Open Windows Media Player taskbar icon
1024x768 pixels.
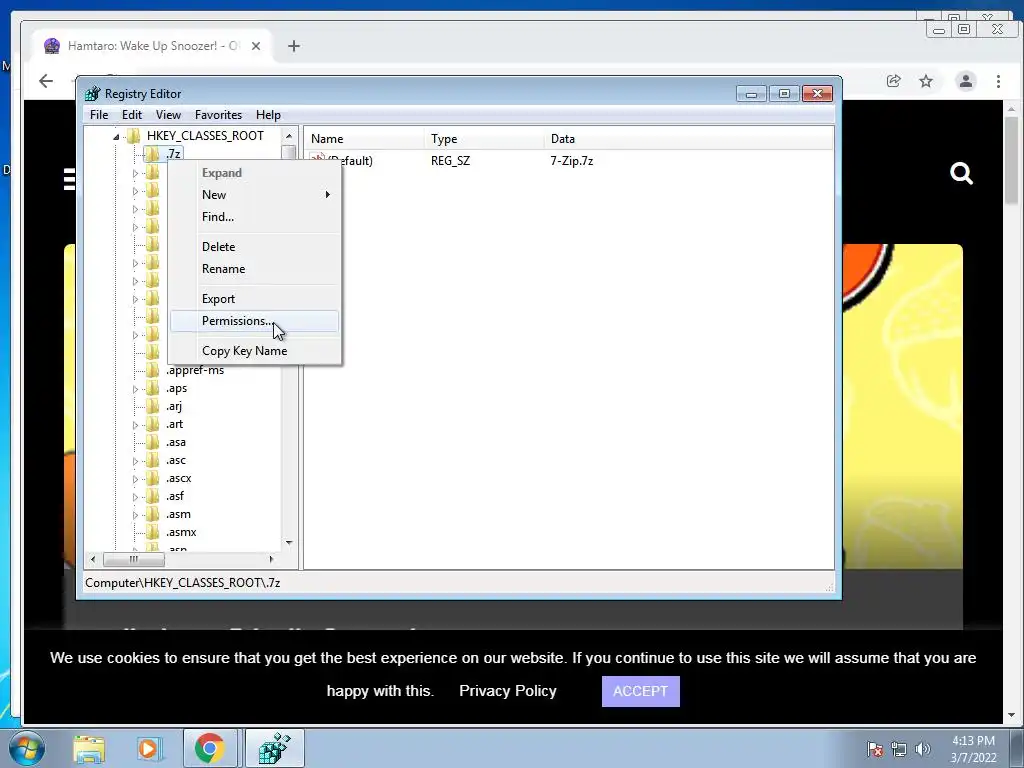click(149, 748)
